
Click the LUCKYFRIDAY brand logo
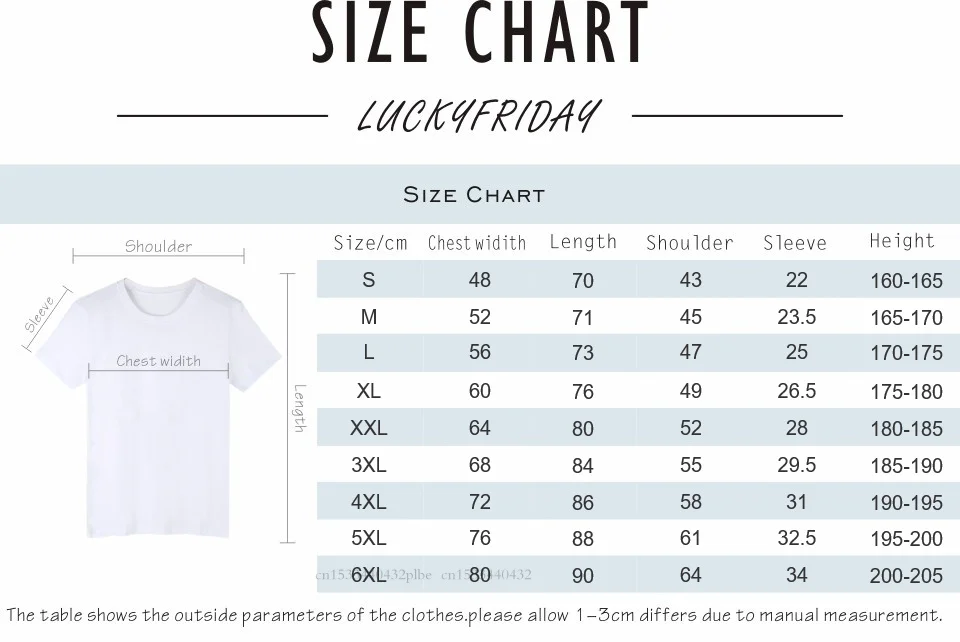479,116
